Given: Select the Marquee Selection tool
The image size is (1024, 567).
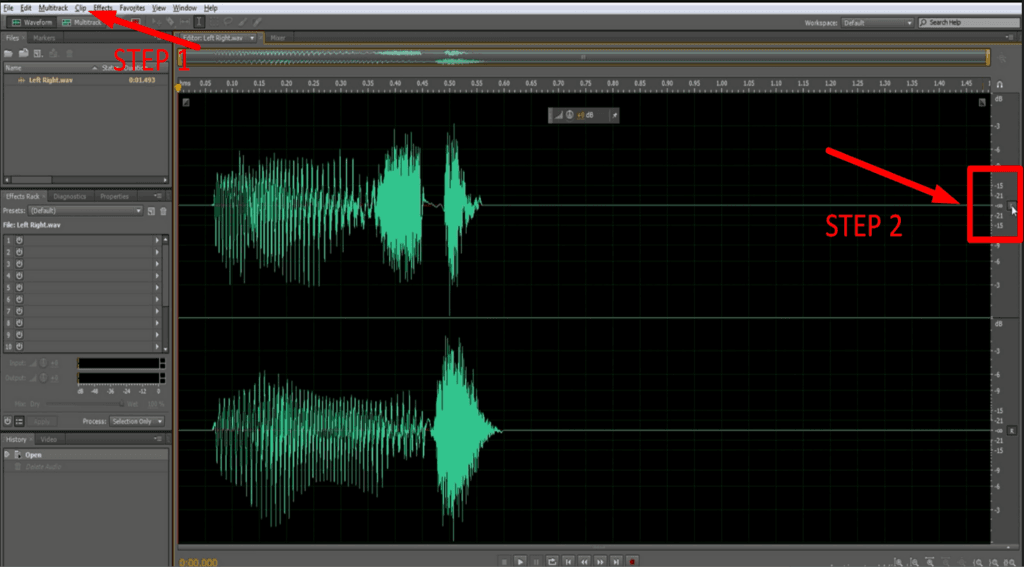Looking at the screenshot, I should (214, 22).
